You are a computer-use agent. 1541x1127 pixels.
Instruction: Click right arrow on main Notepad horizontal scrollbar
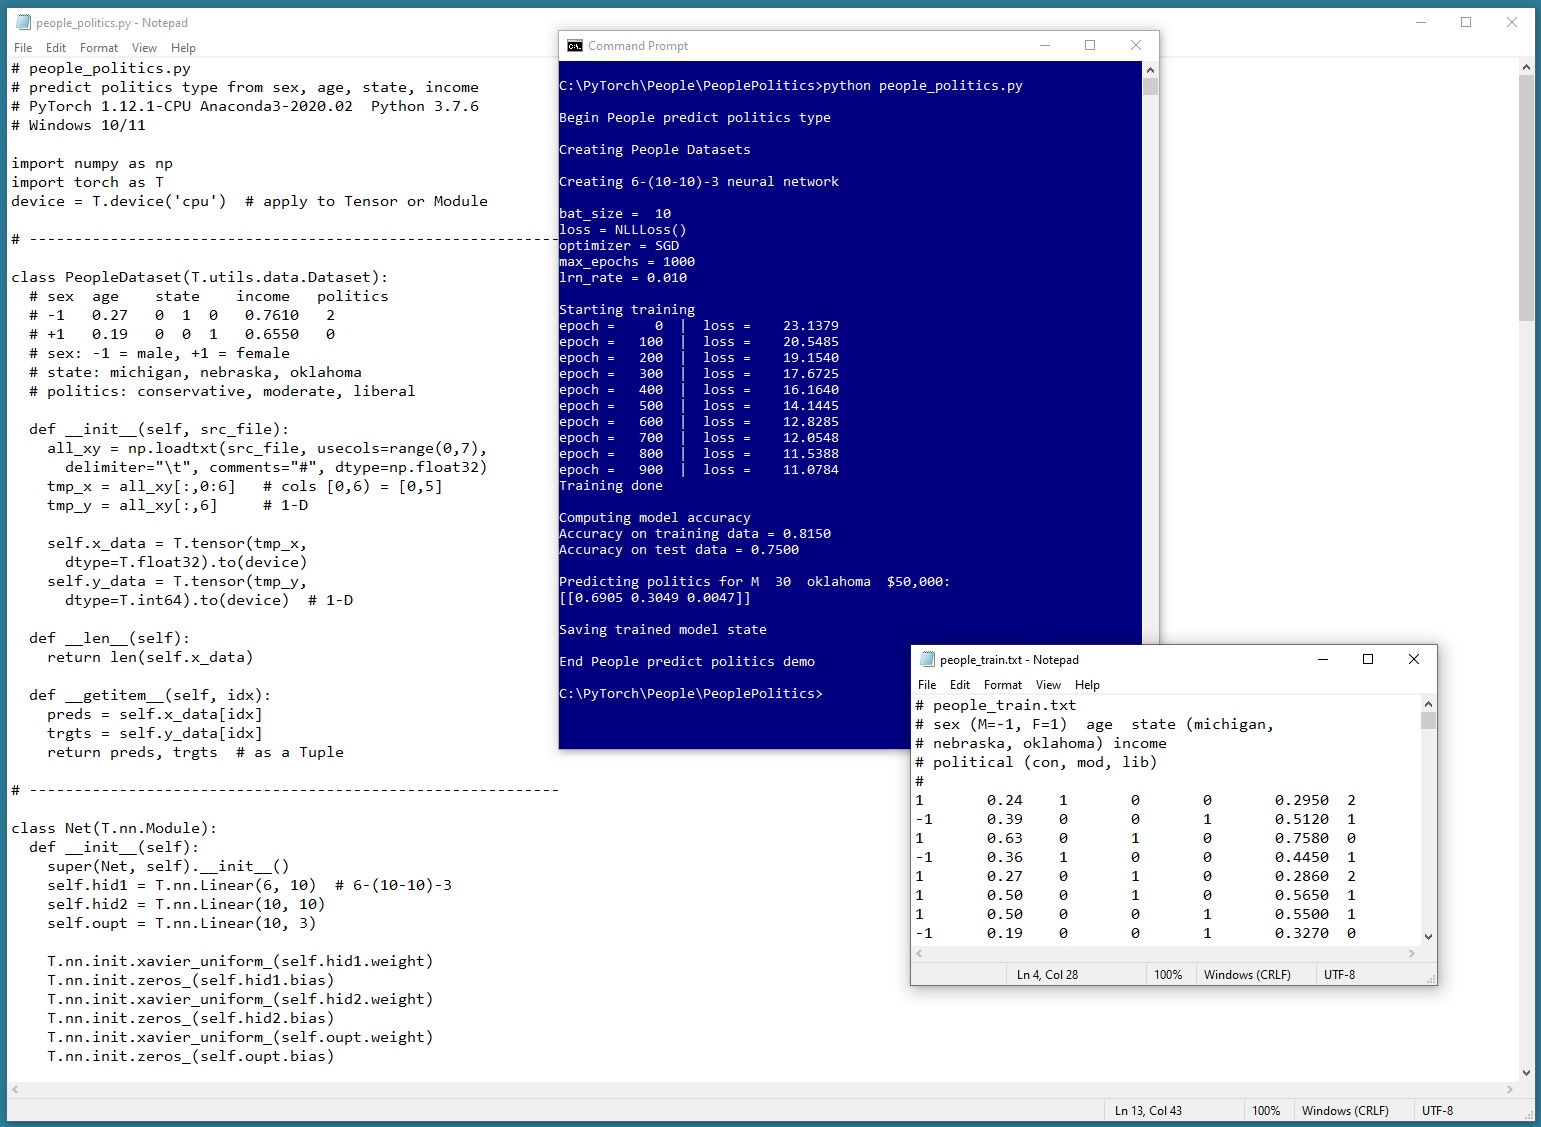pos(1510,1089)
